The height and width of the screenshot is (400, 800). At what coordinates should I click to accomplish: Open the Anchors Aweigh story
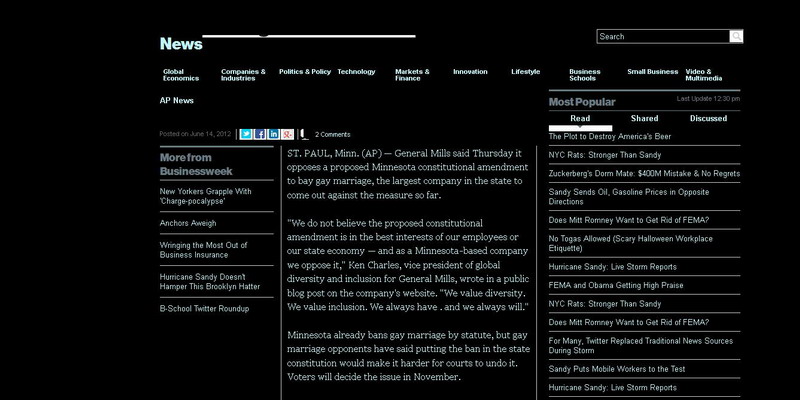pos(188,223)
